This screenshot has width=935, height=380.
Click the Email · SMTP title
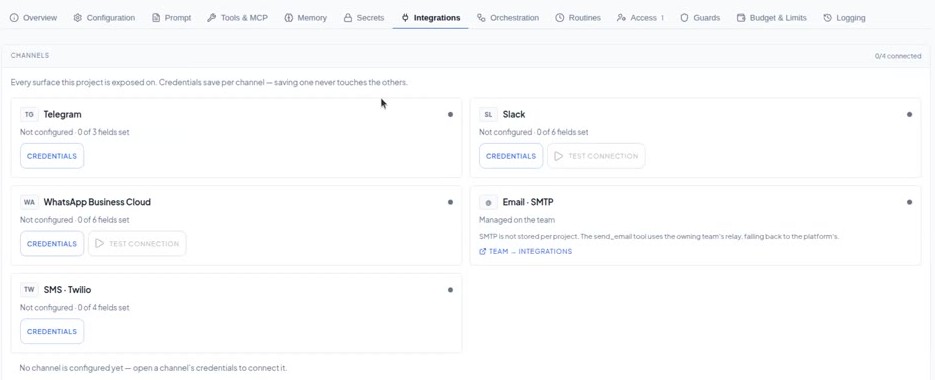[x=528, y=202]
